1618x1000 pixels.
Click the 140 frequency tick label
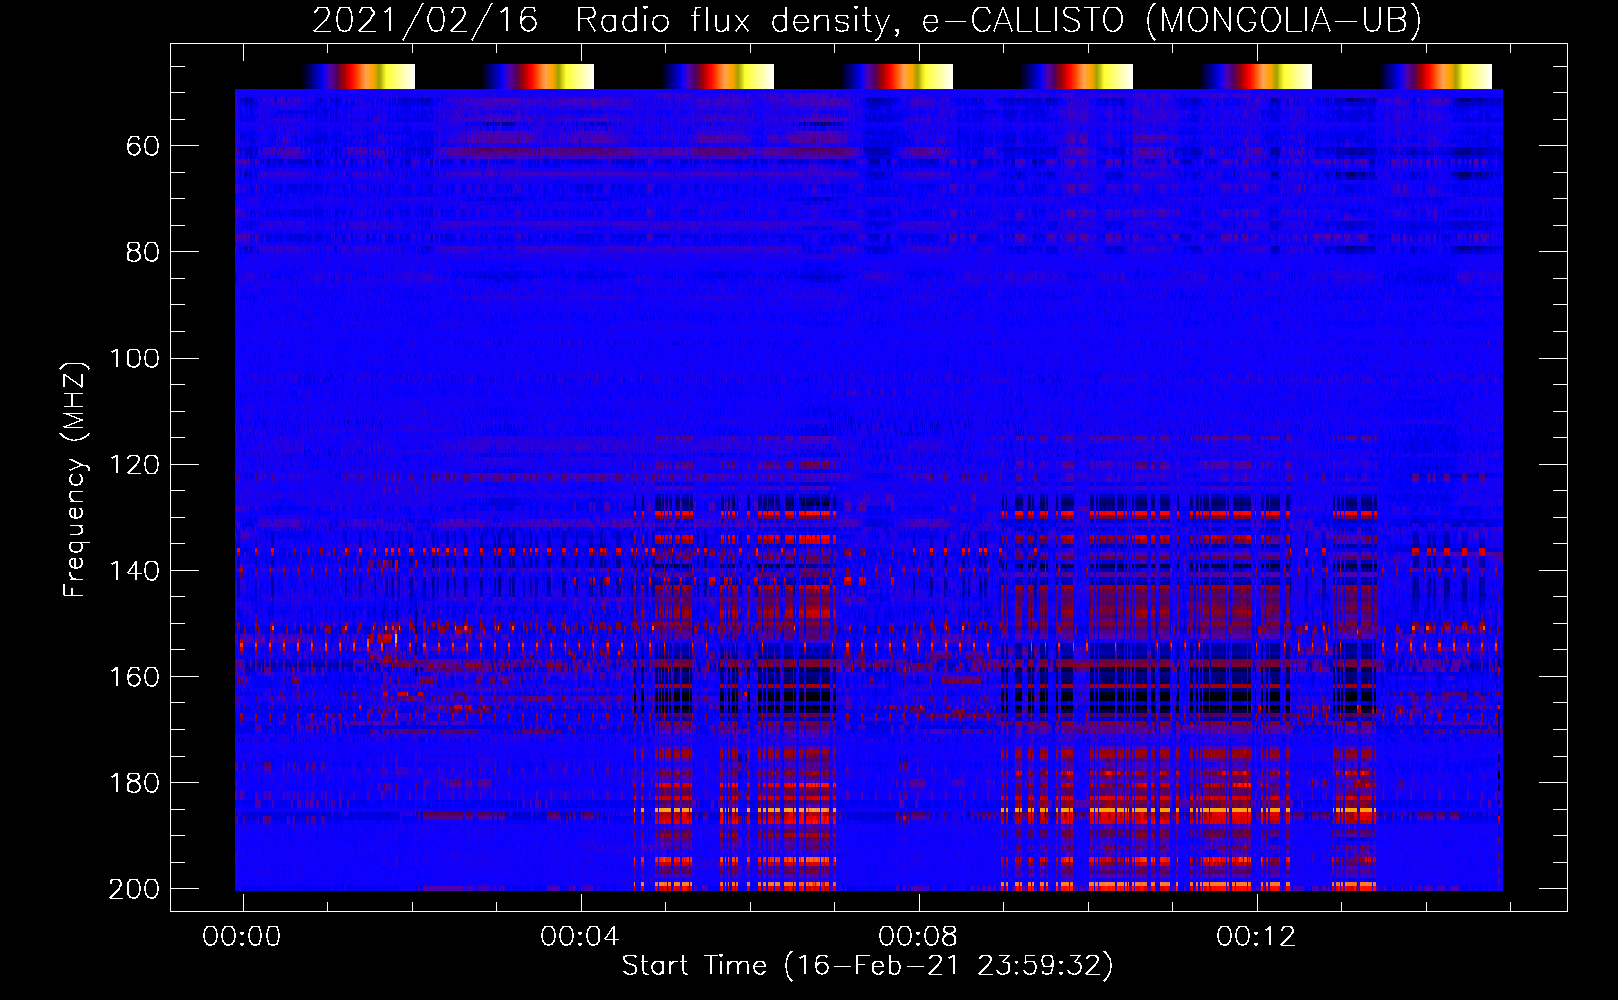tap(135, 571)
